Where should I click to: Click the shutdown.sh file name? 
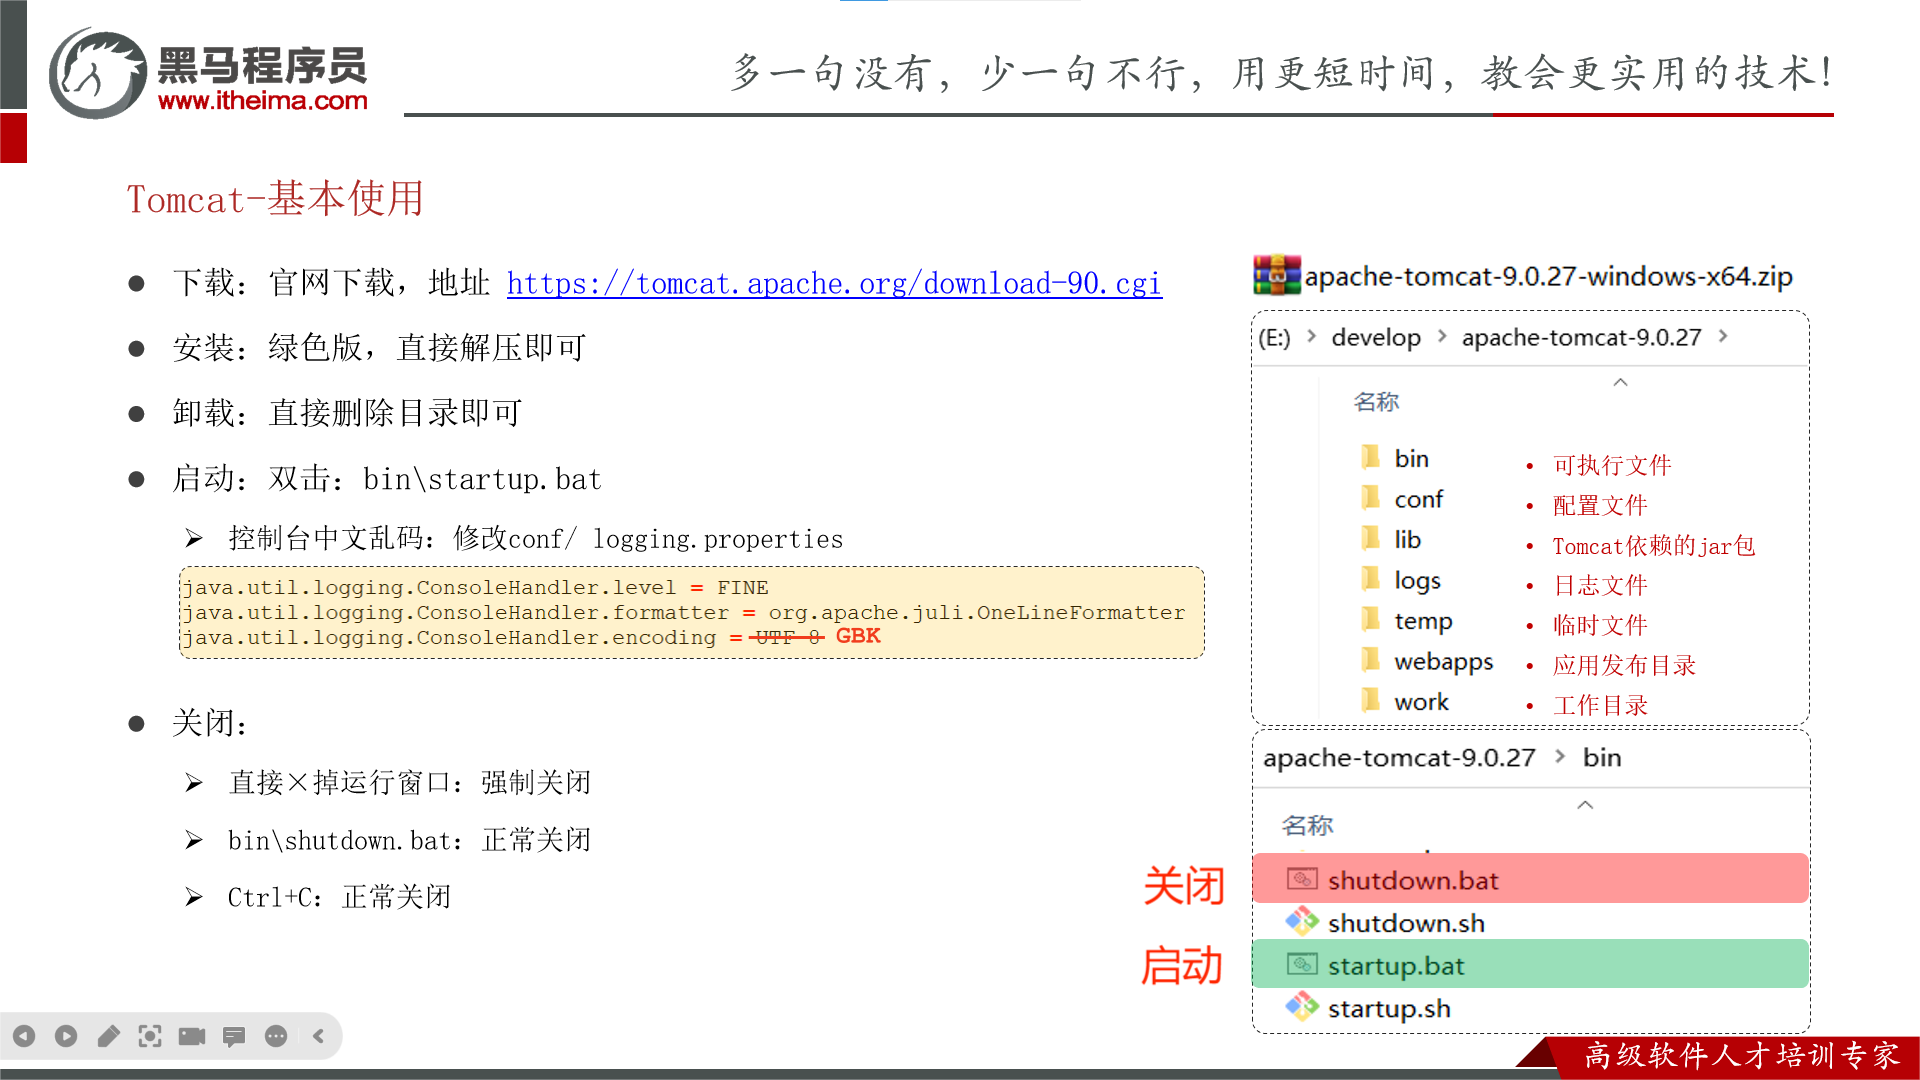(x=1406, y=924)
